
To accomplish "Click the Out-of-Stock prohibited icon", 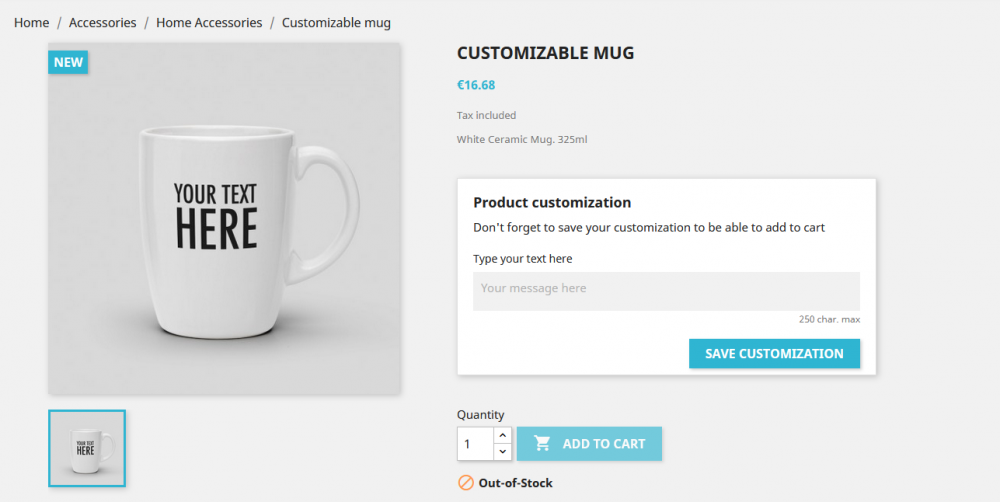I will point(466,483).
